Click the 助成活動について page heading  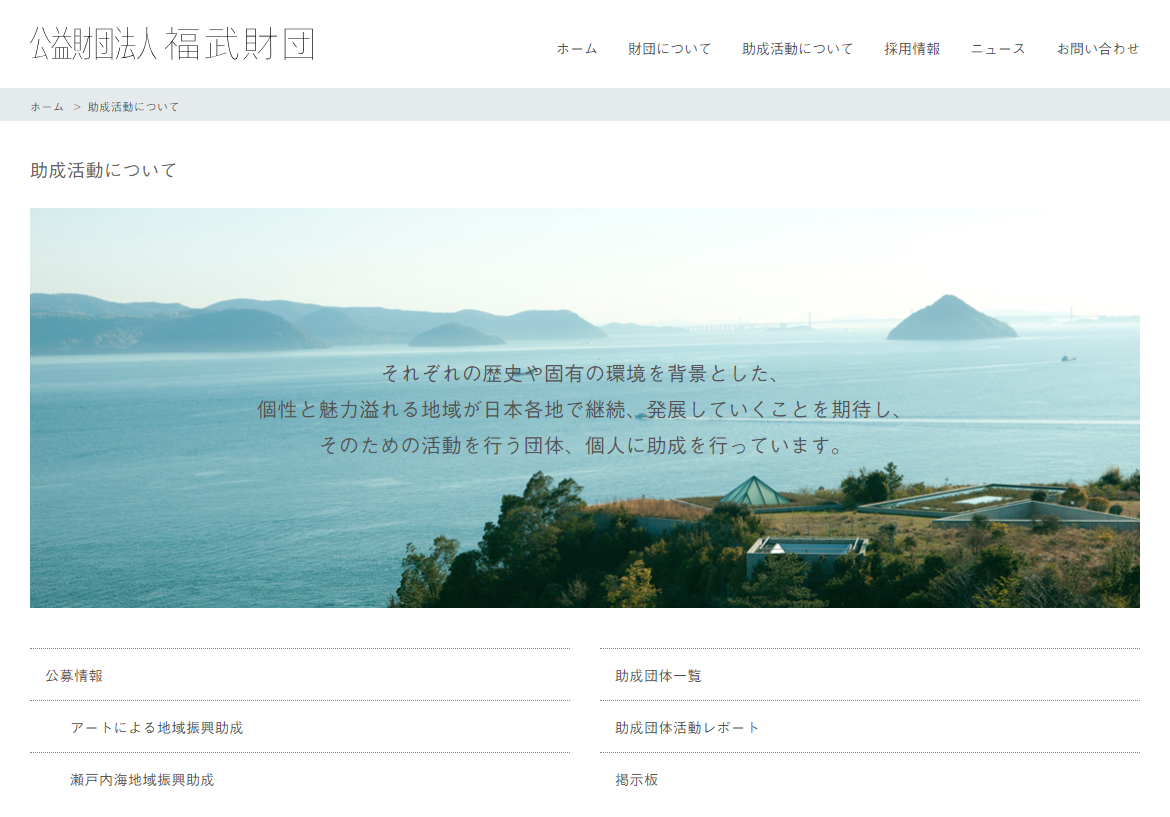(103, 170)
